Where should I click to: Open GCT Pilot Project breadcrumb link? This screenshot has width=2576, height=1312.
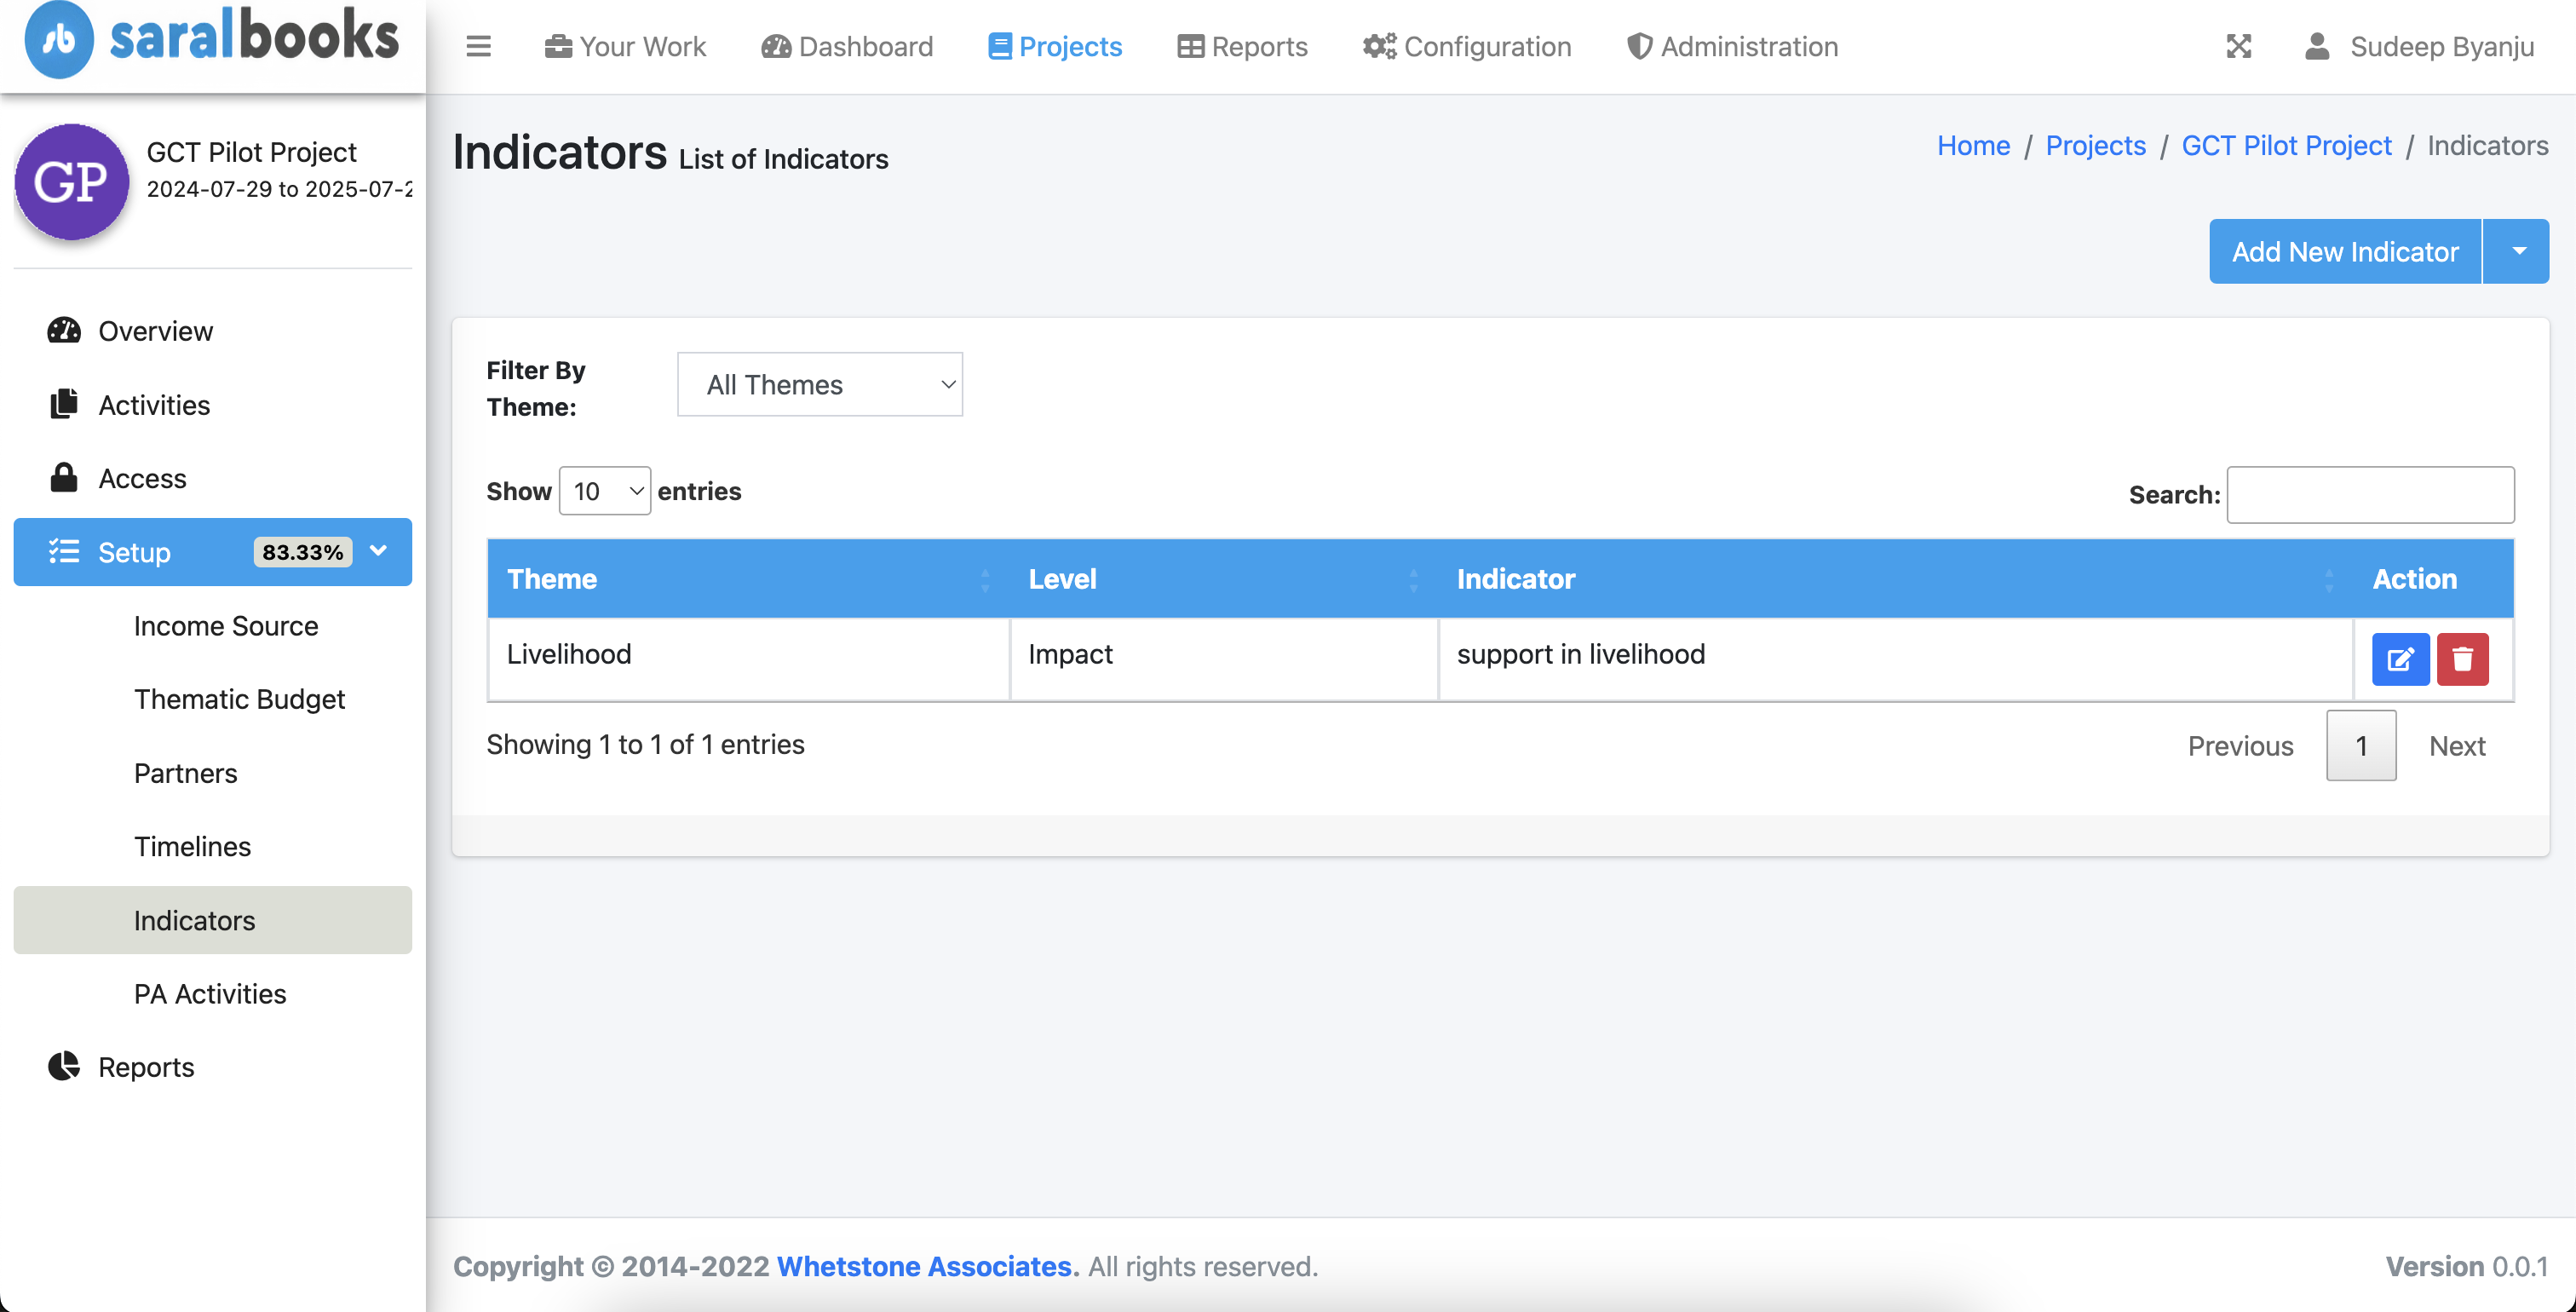click(x=2286, y=145)
